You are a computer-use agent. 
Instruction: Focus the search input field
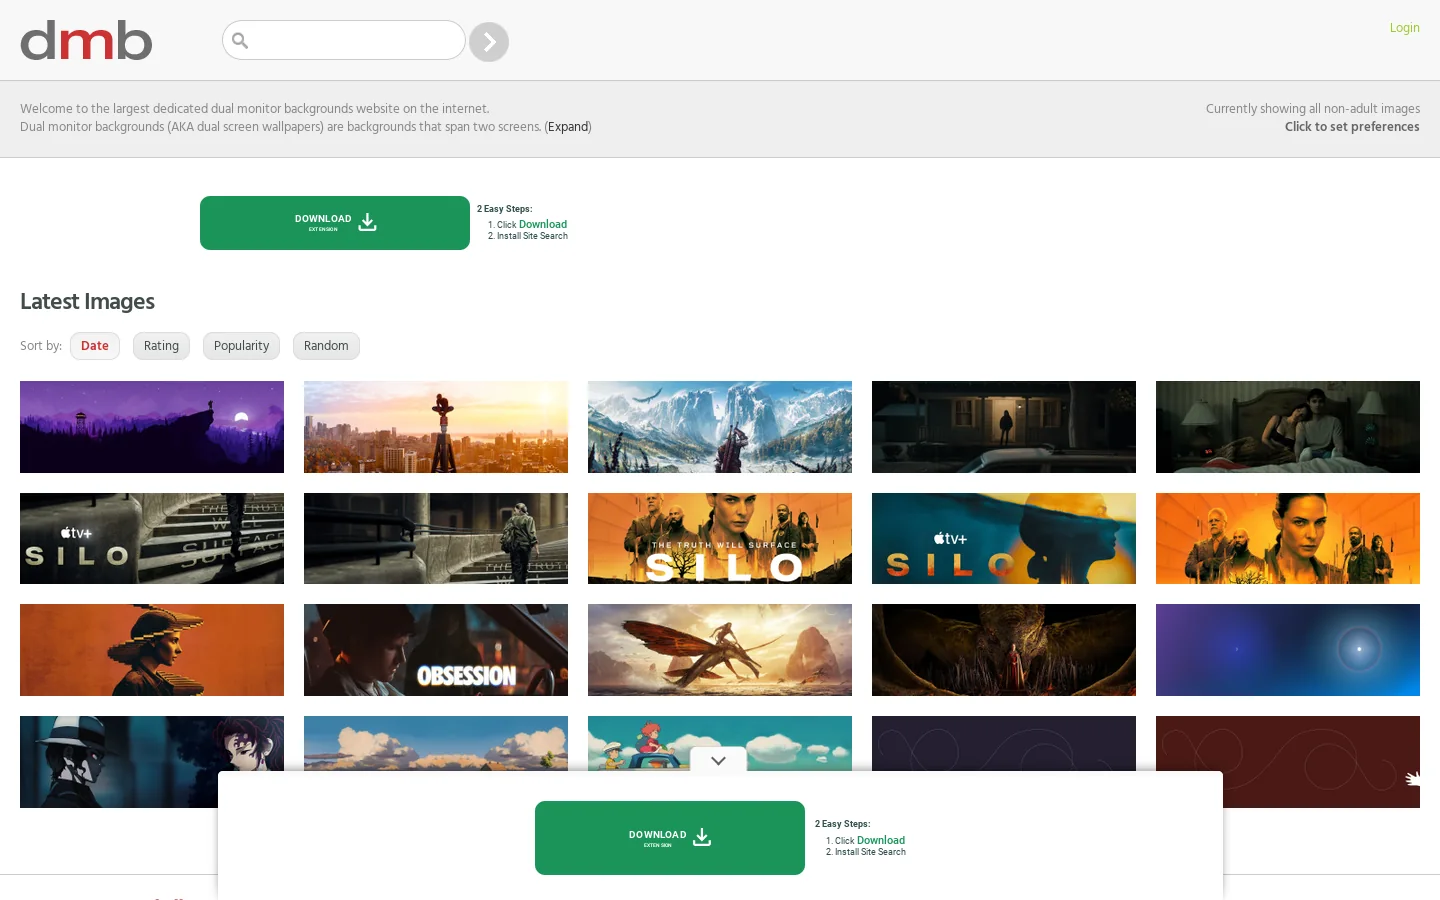click(x=344, y=40)
